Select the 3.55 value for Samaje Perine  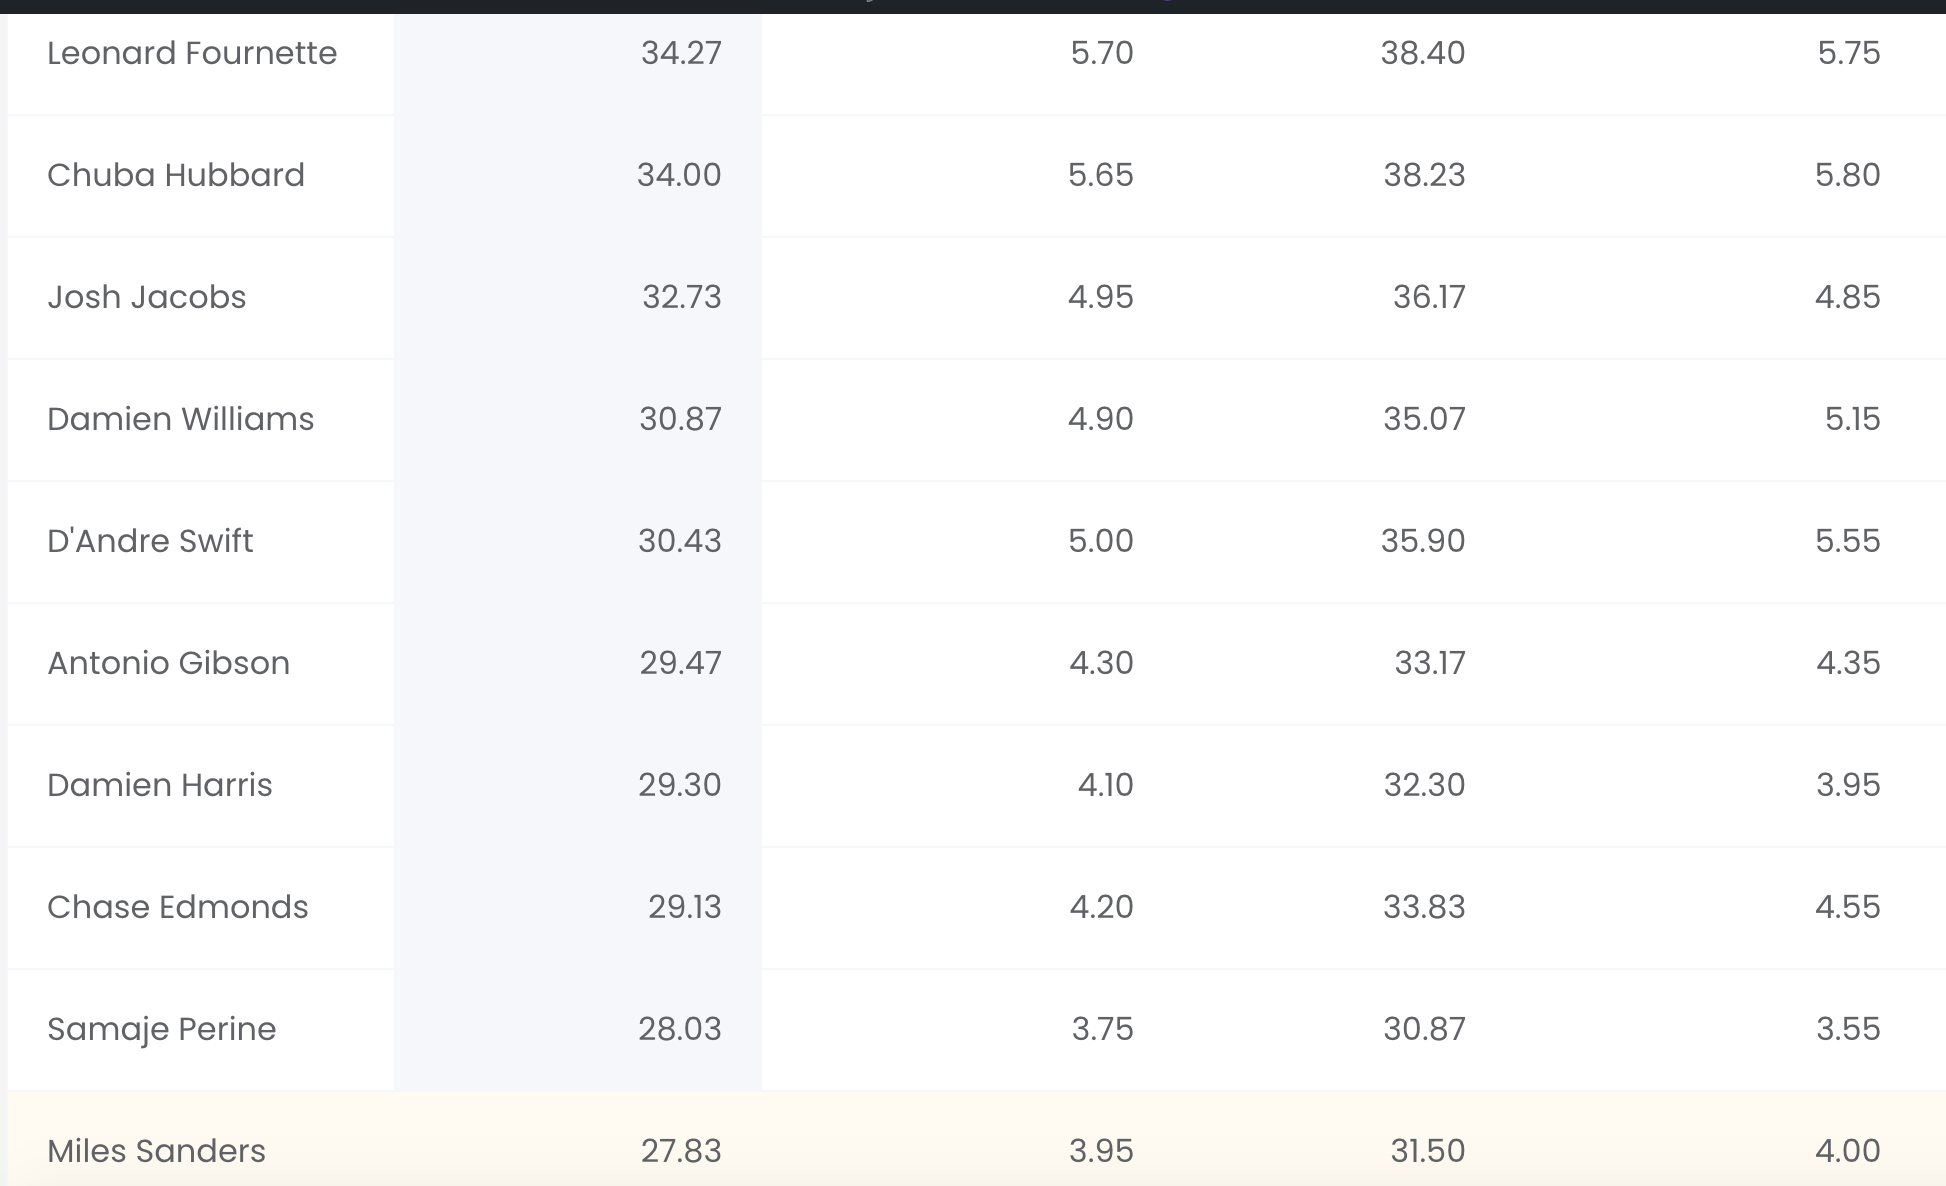[1848, 1029]
